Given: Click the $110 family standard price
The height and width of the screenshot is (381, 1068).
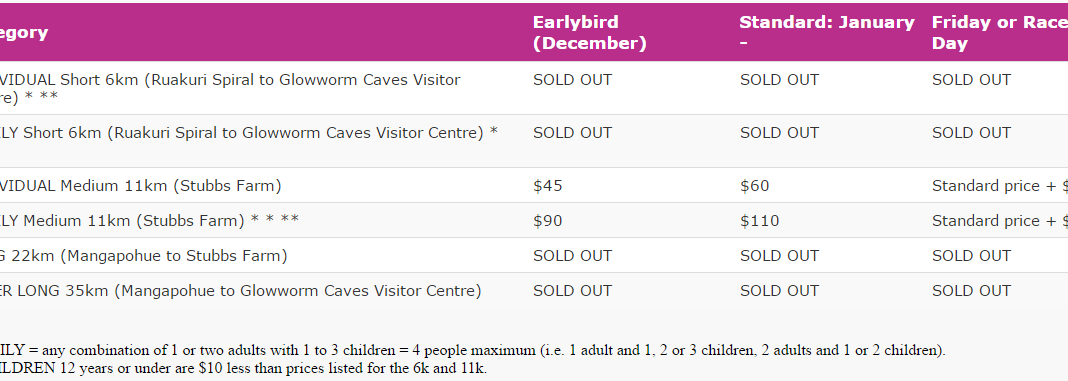Looking at the screenshot, I should click(759, 220).
